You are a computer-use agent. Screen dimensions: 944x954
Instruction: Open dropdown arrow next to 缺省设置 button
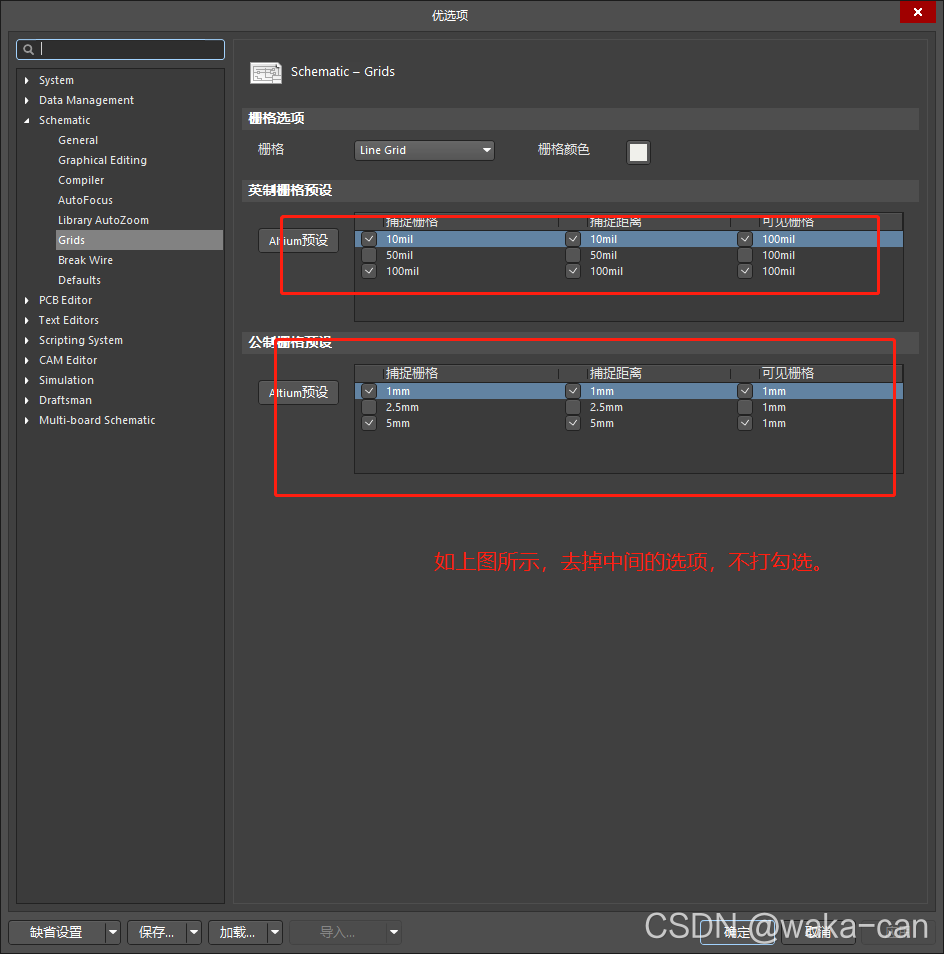click(113, 932)
